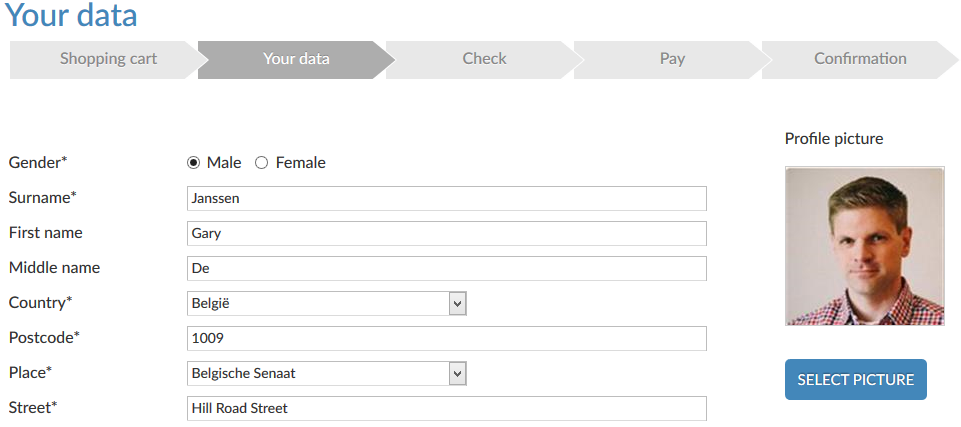The image size is (961, 427).
Task: Select the Male radio button
Action: [x=194, y=163]
